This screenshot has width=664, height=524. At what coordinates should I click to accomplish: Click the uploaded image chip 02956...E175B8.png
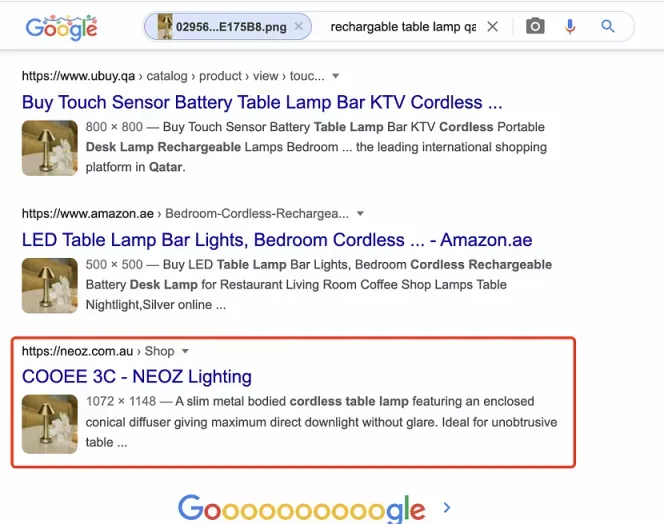pyautogui.click(x=228, y=26)
